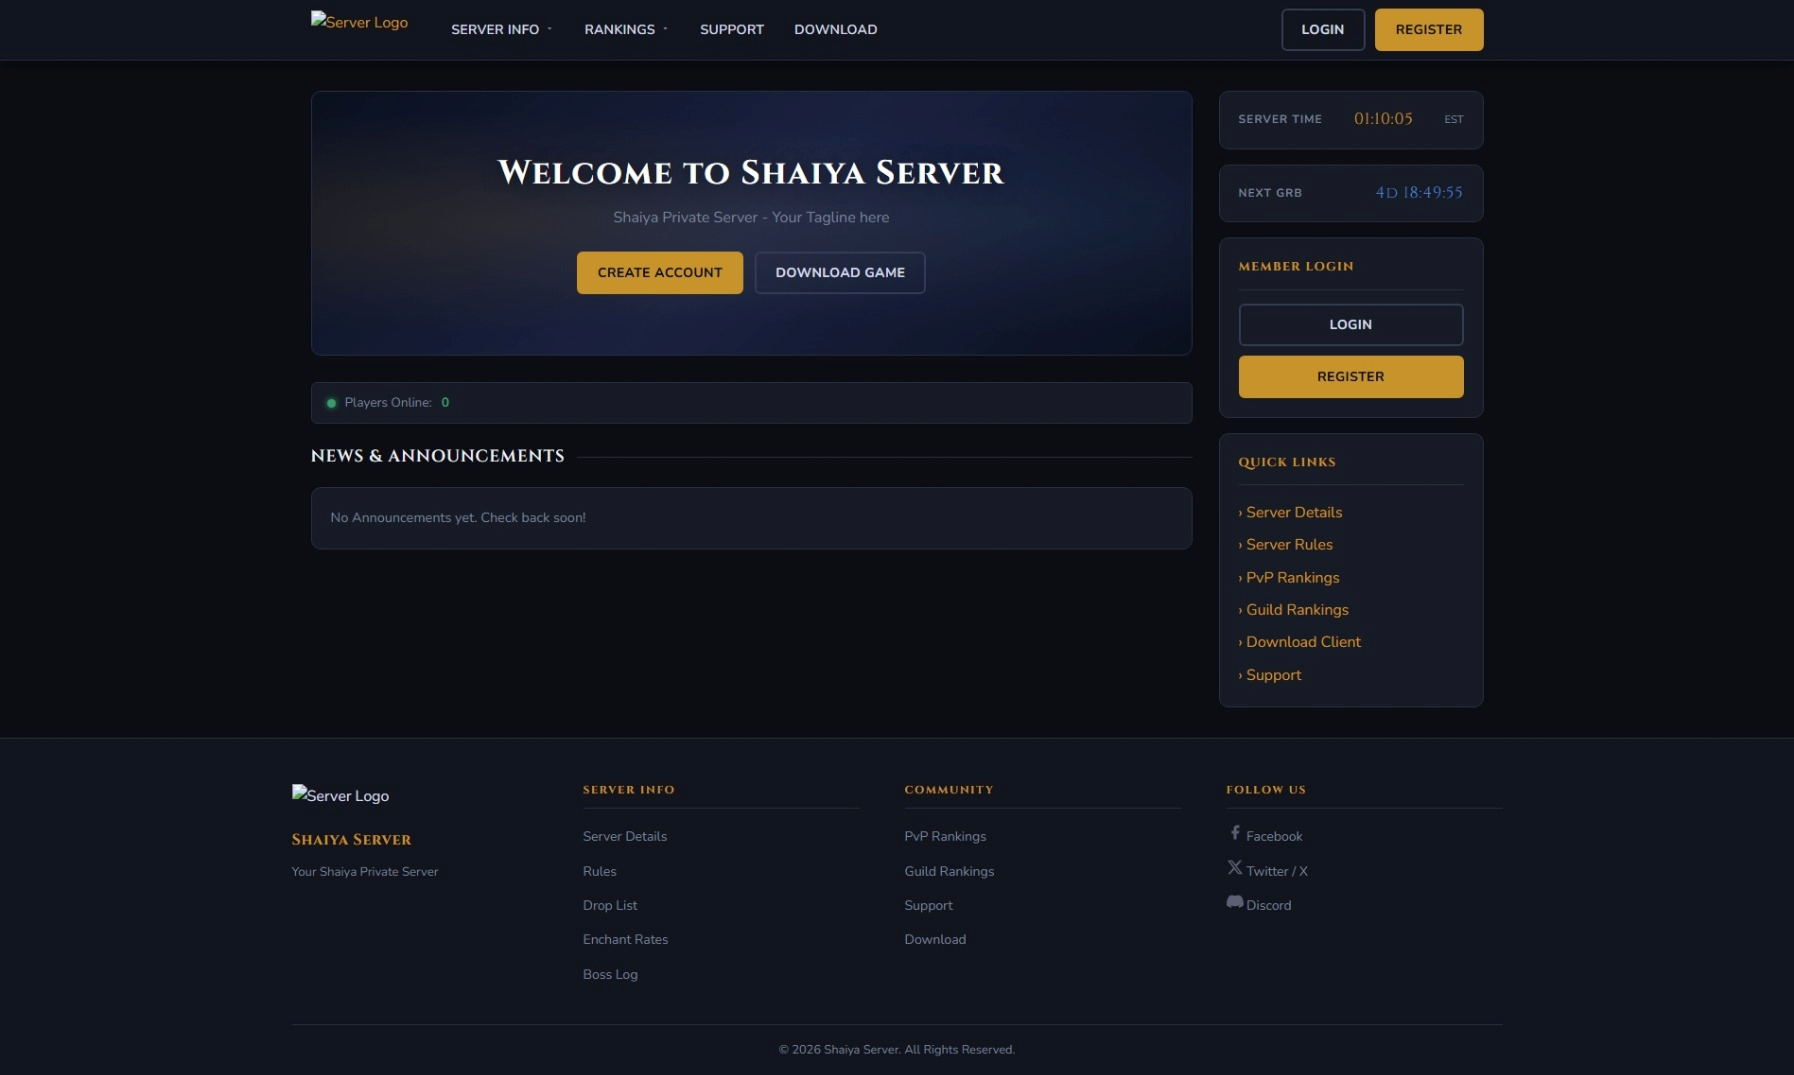This screenshot has height=1075, width=1794.
Task: Open the Download Client quick link
Action: tap(1300, 641)
